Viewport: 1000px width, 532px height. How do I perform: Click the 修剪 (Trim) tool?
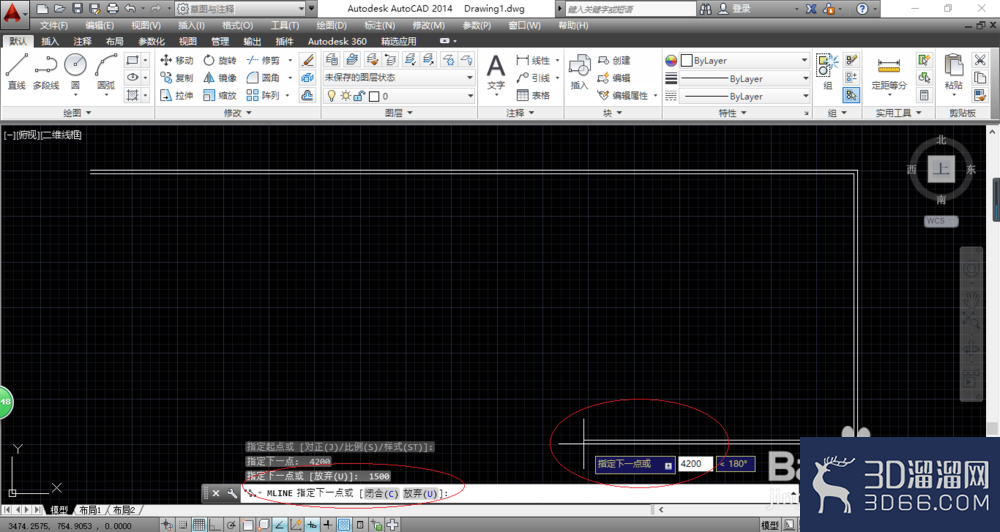point(263,60)
